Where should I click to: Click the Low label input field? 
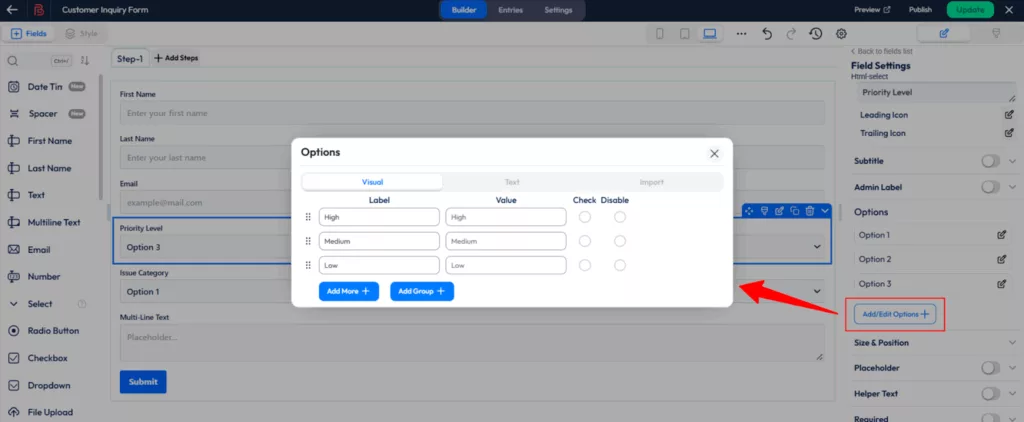tap(379, 265)
